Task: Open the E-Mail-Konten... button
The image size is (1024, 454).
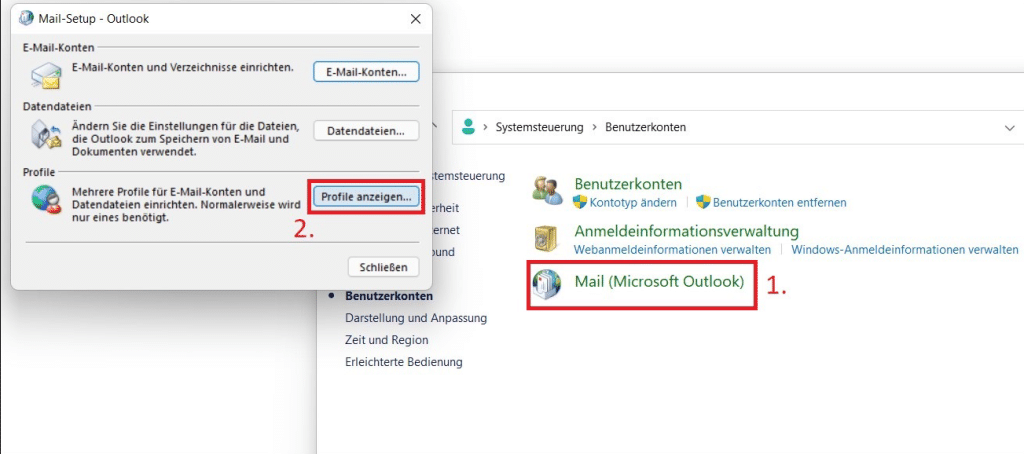Action: click(x=366, y=72)
